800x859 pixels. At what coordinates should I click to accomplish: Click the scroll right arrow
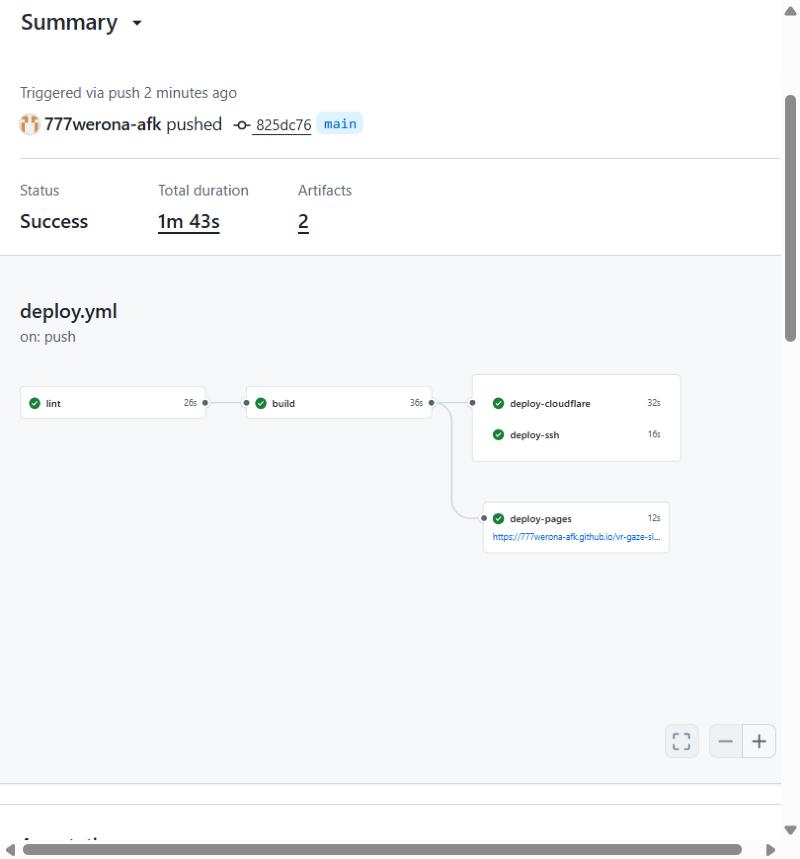[x=770, y=850]
